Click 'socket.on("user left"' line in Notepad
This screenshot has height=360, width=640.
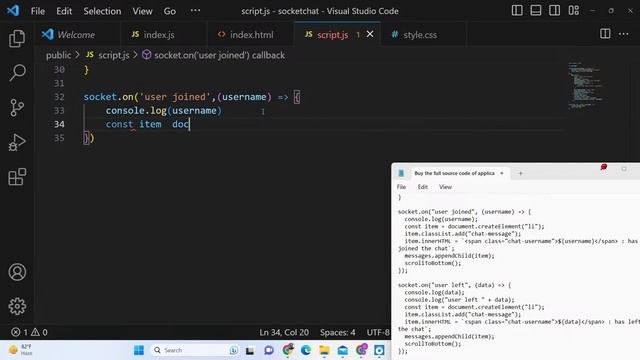click(454, 285)
